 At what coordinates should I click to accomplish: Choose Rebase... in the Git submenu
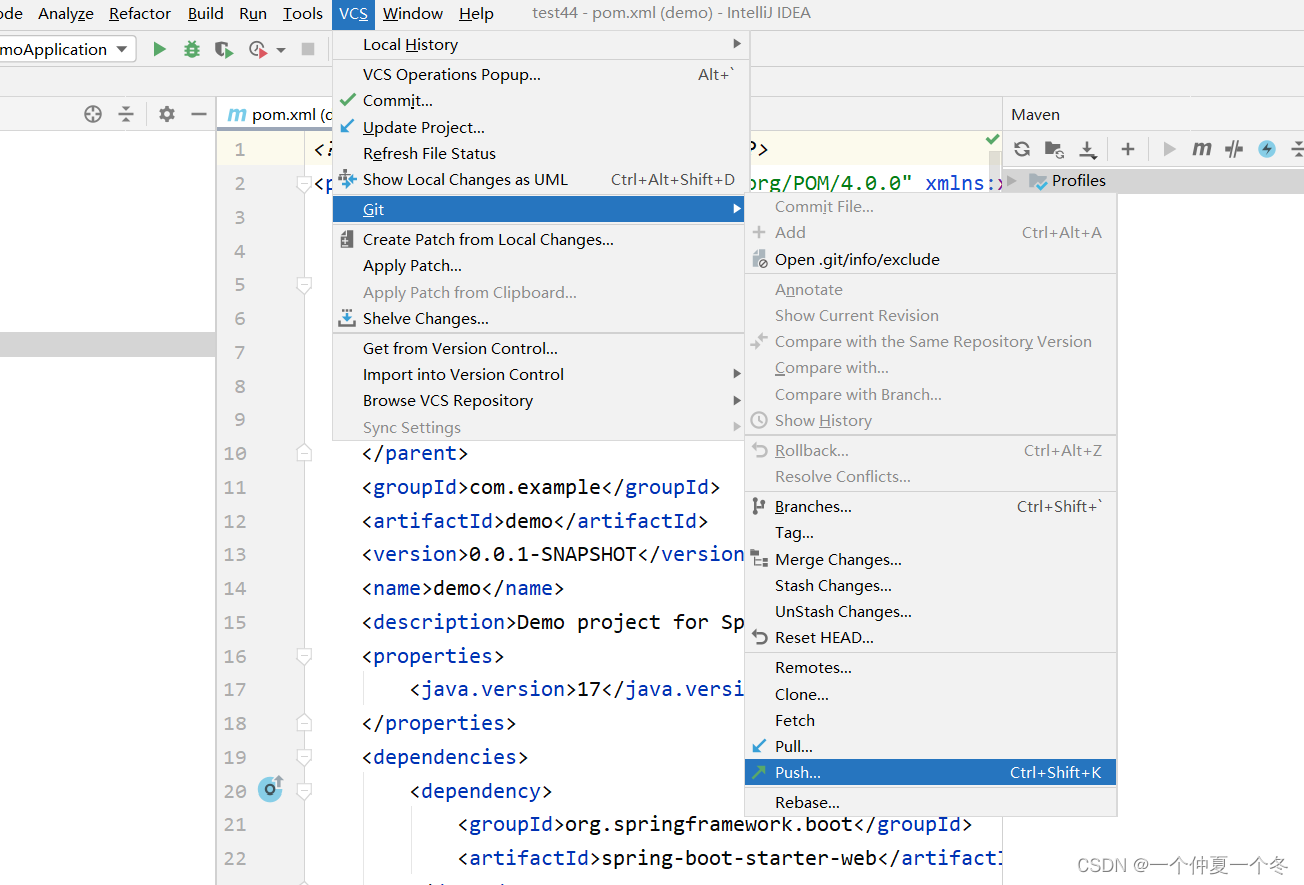click(x=931, y=802)
